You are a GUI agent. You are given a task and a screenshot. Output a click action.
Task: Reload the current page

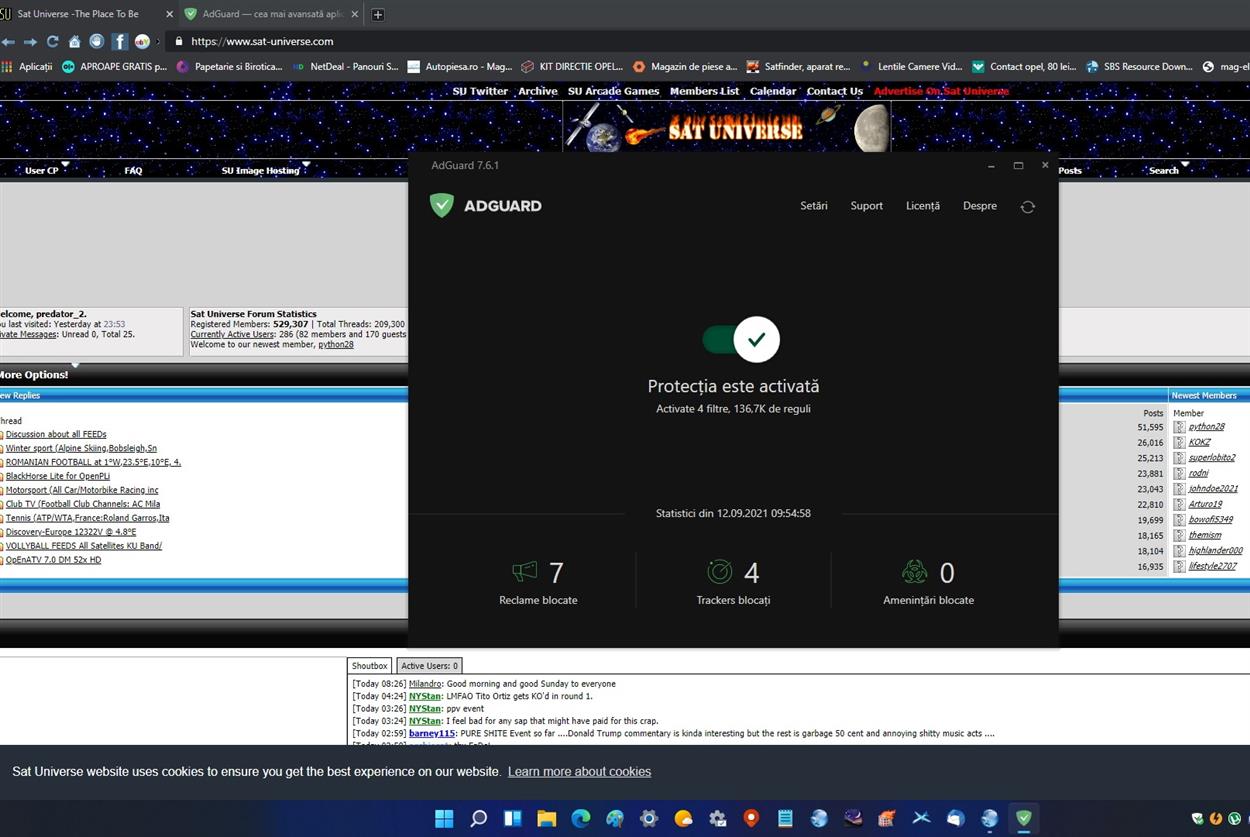pos(53,42)
